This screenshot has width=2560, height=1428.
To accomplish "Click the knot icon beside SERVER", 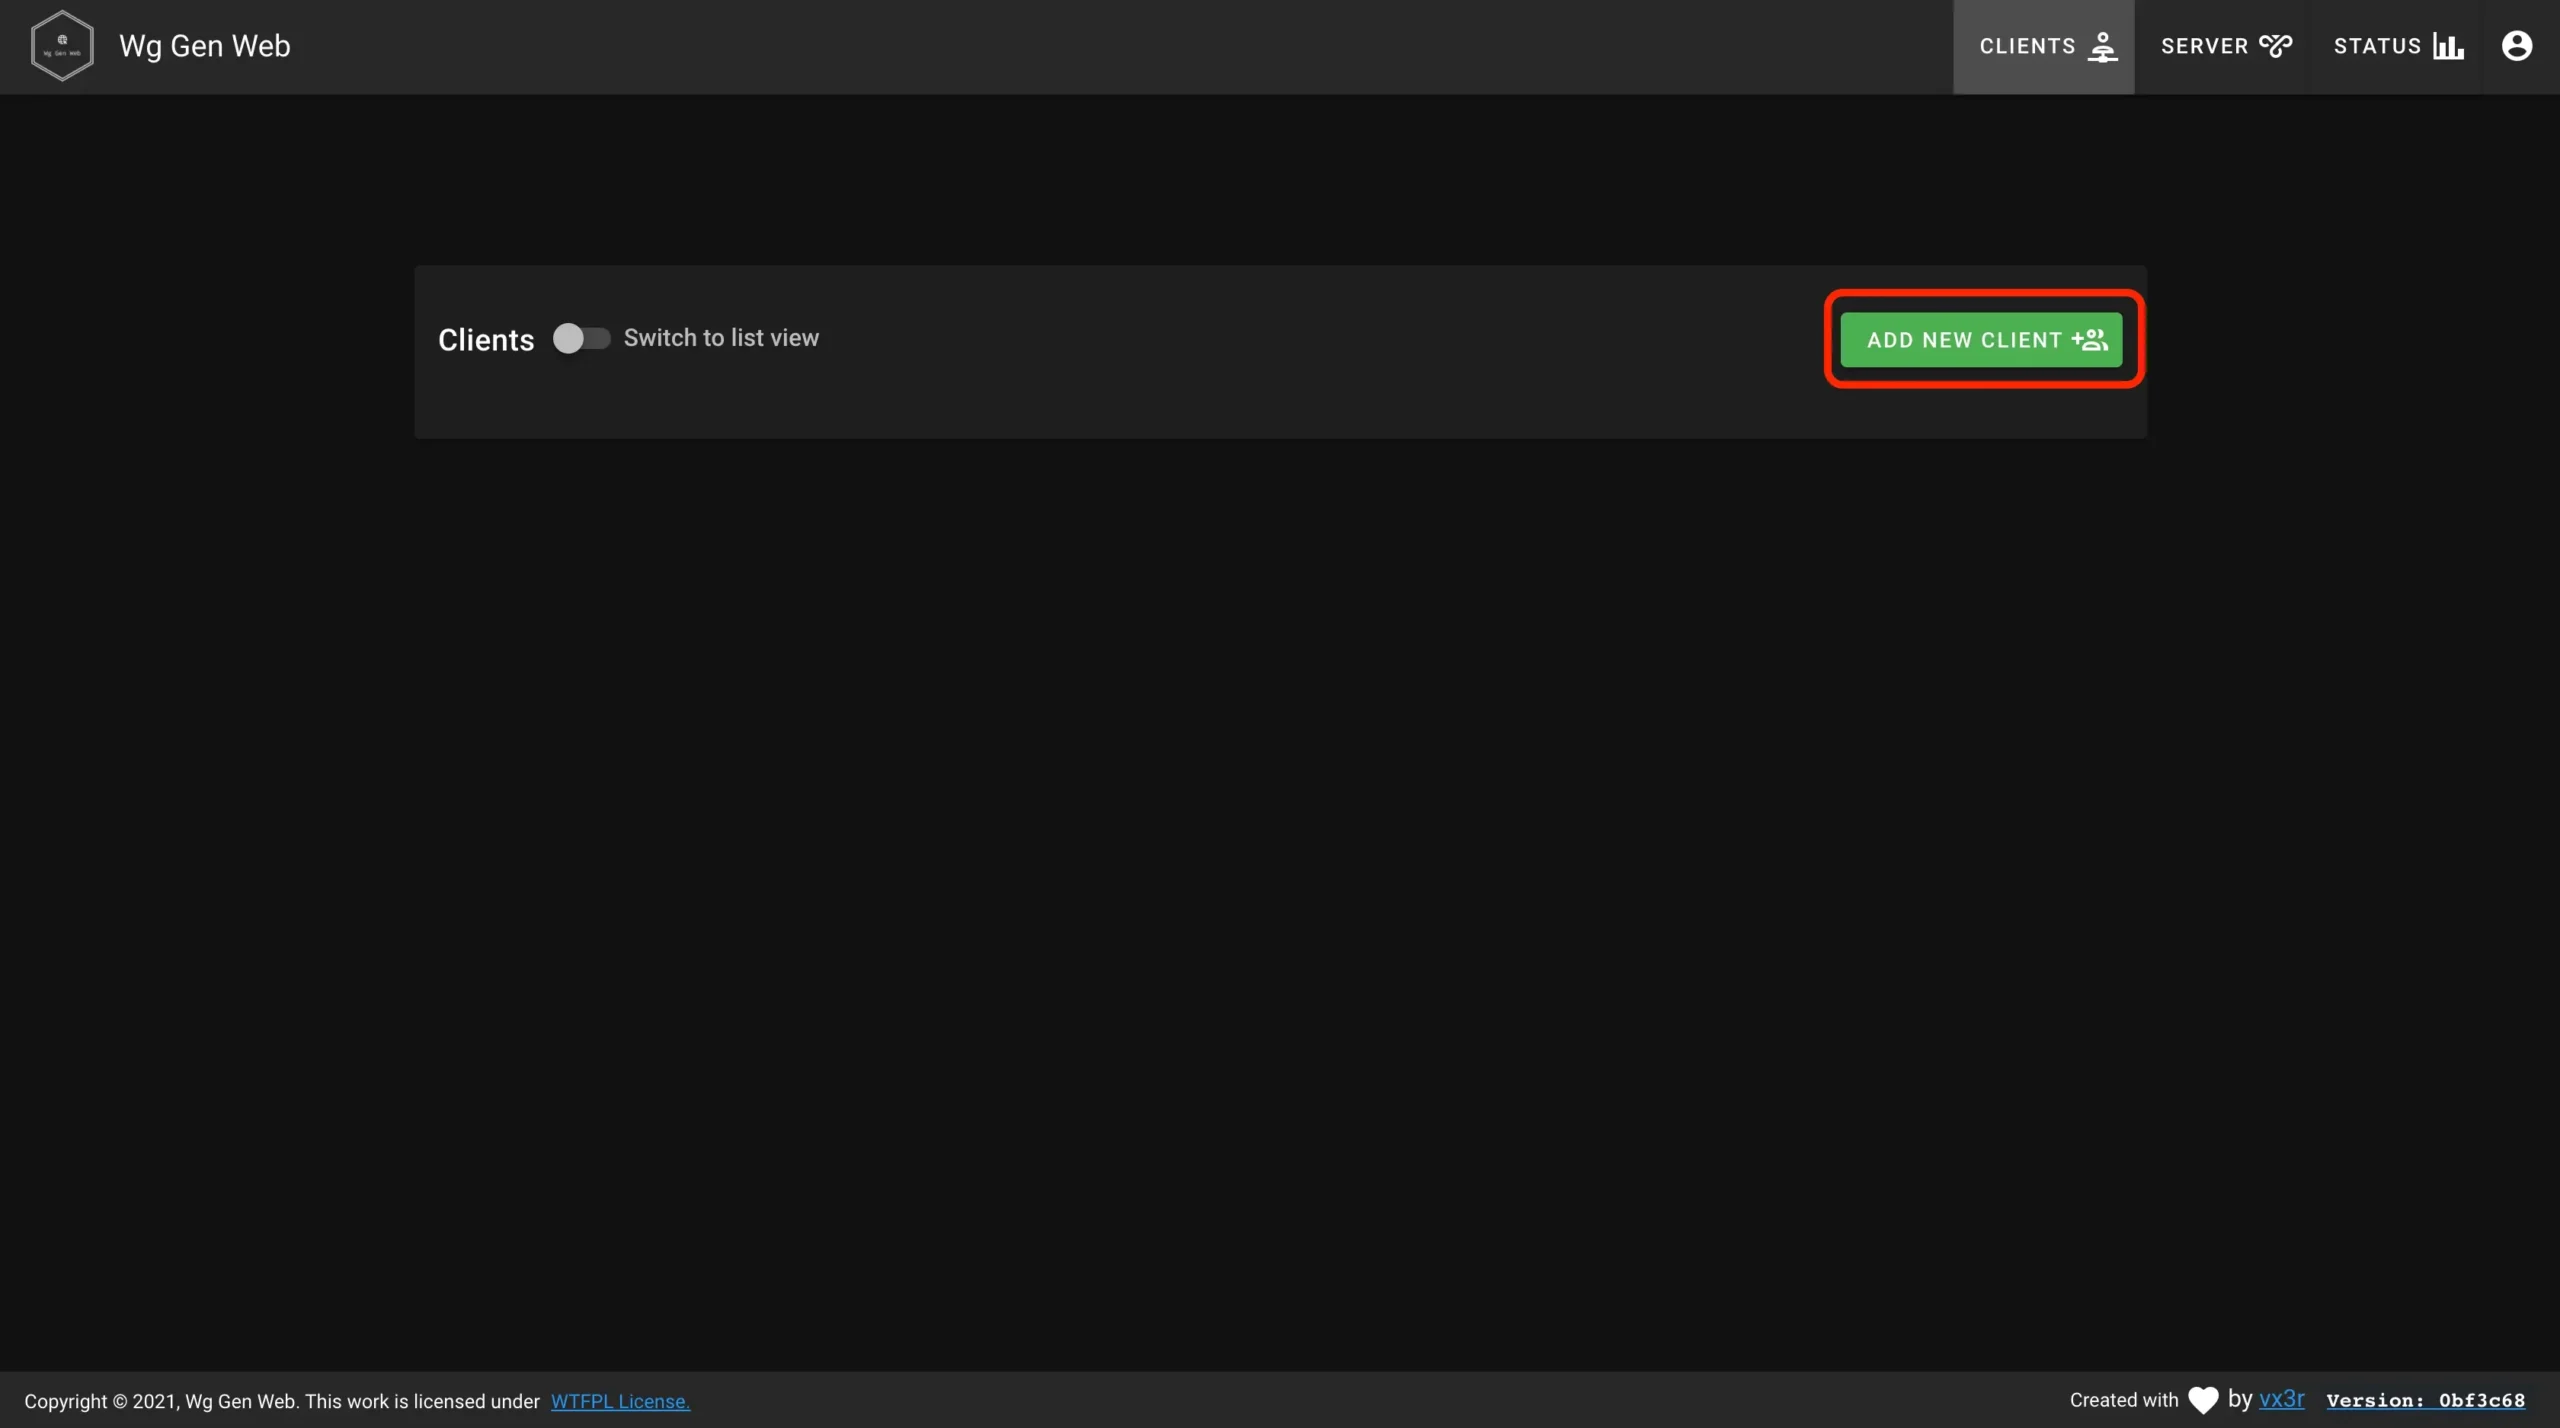I will point(2276,46).
